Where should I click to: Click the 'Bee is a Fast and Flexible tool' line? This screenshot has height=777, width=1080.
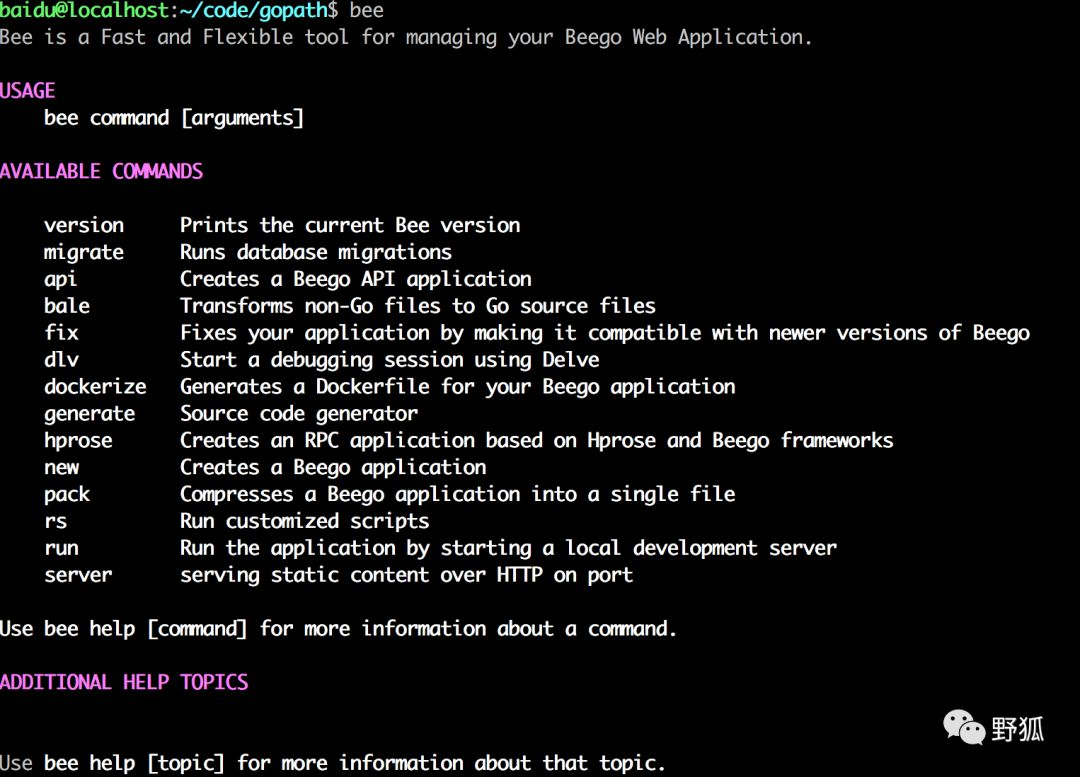click(406, 37)
